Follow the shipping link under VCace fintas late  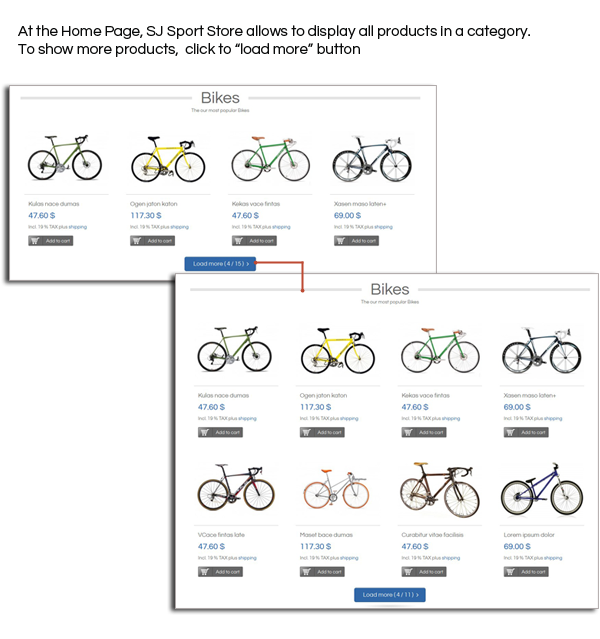[x=247, y=558]
